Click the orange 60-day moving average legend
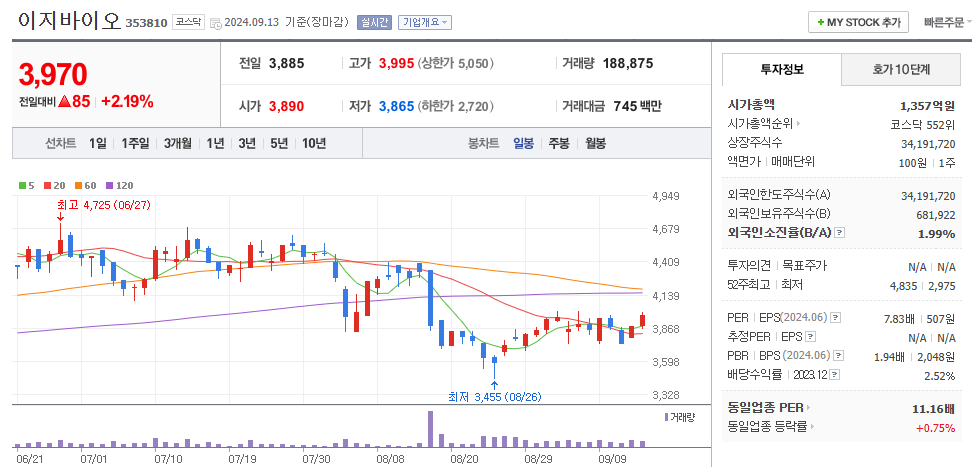The width and height of the screenshot is (979, 467). (x=86, y=185)
